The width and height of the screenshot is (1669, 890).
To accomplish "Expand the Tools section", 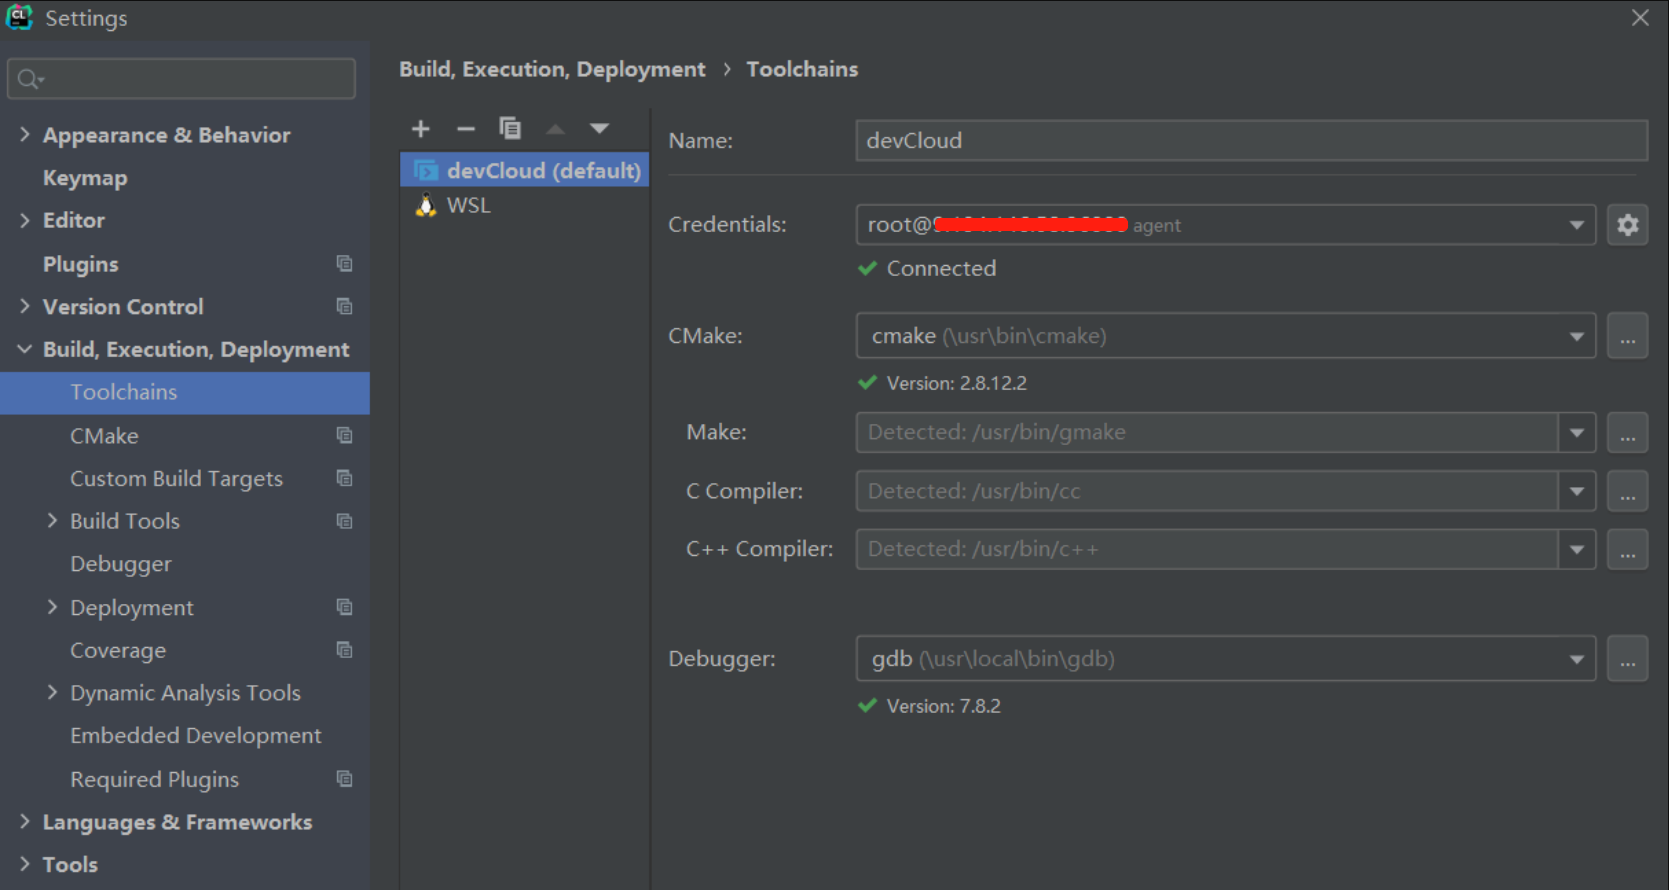I will click(25, 864).
